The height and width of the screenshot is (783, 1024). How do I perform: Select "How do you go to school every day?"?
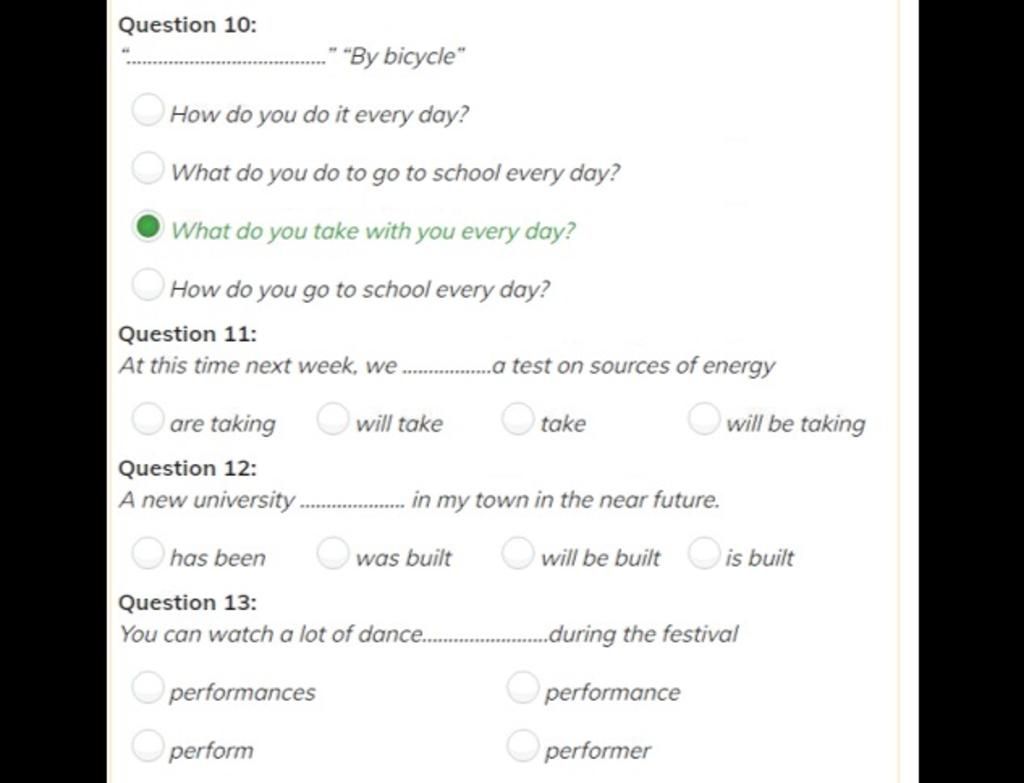click(148, 284)
